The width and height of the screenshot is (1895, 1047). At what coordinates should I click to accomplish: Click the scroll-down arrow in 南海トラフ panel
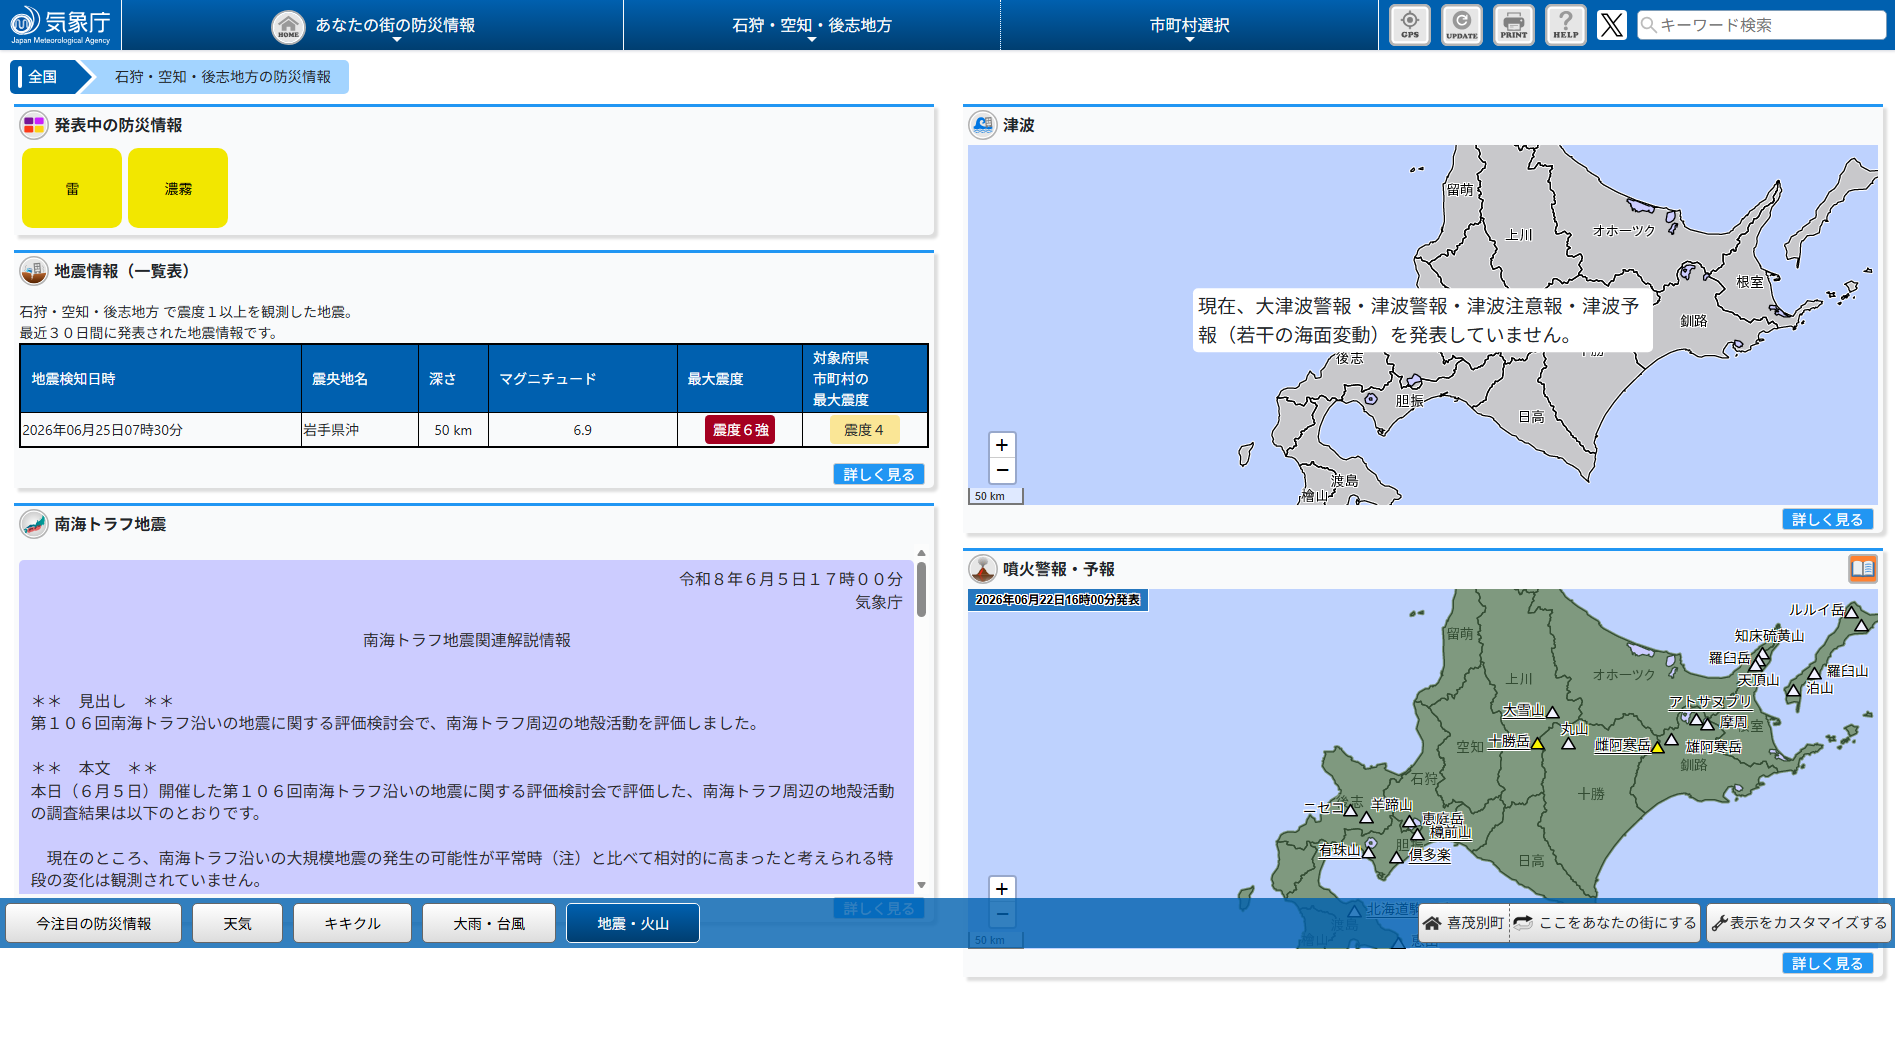point(921,885)
